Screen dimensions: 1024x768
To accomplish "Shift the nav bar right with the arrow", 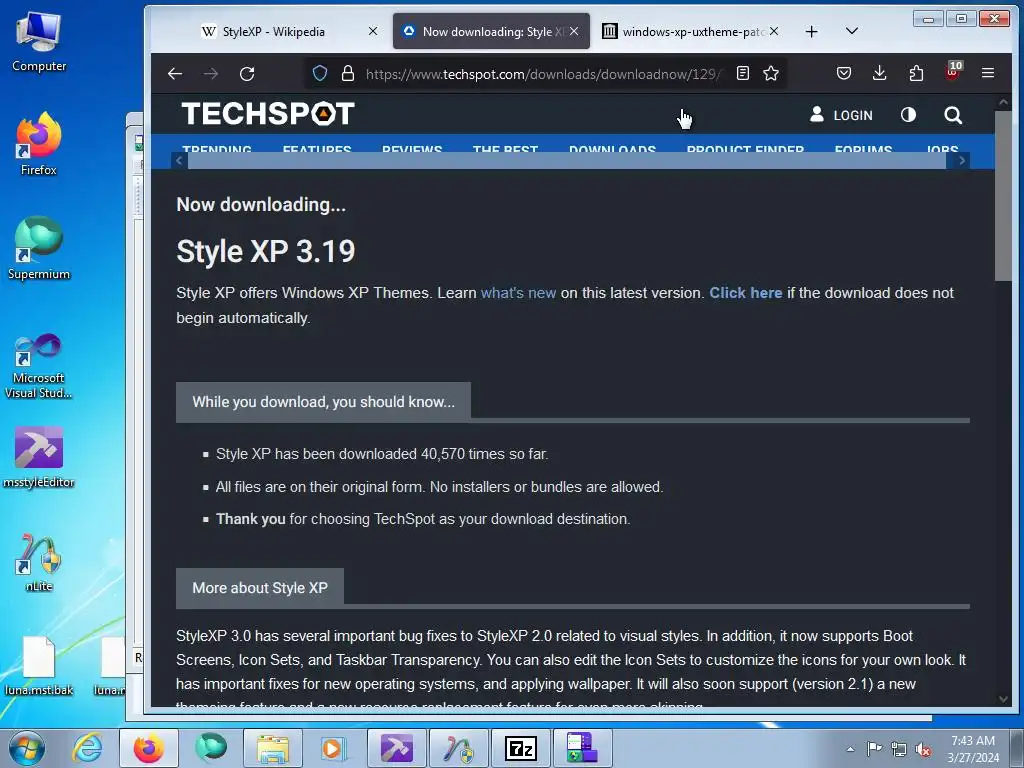I will [961, 161].
